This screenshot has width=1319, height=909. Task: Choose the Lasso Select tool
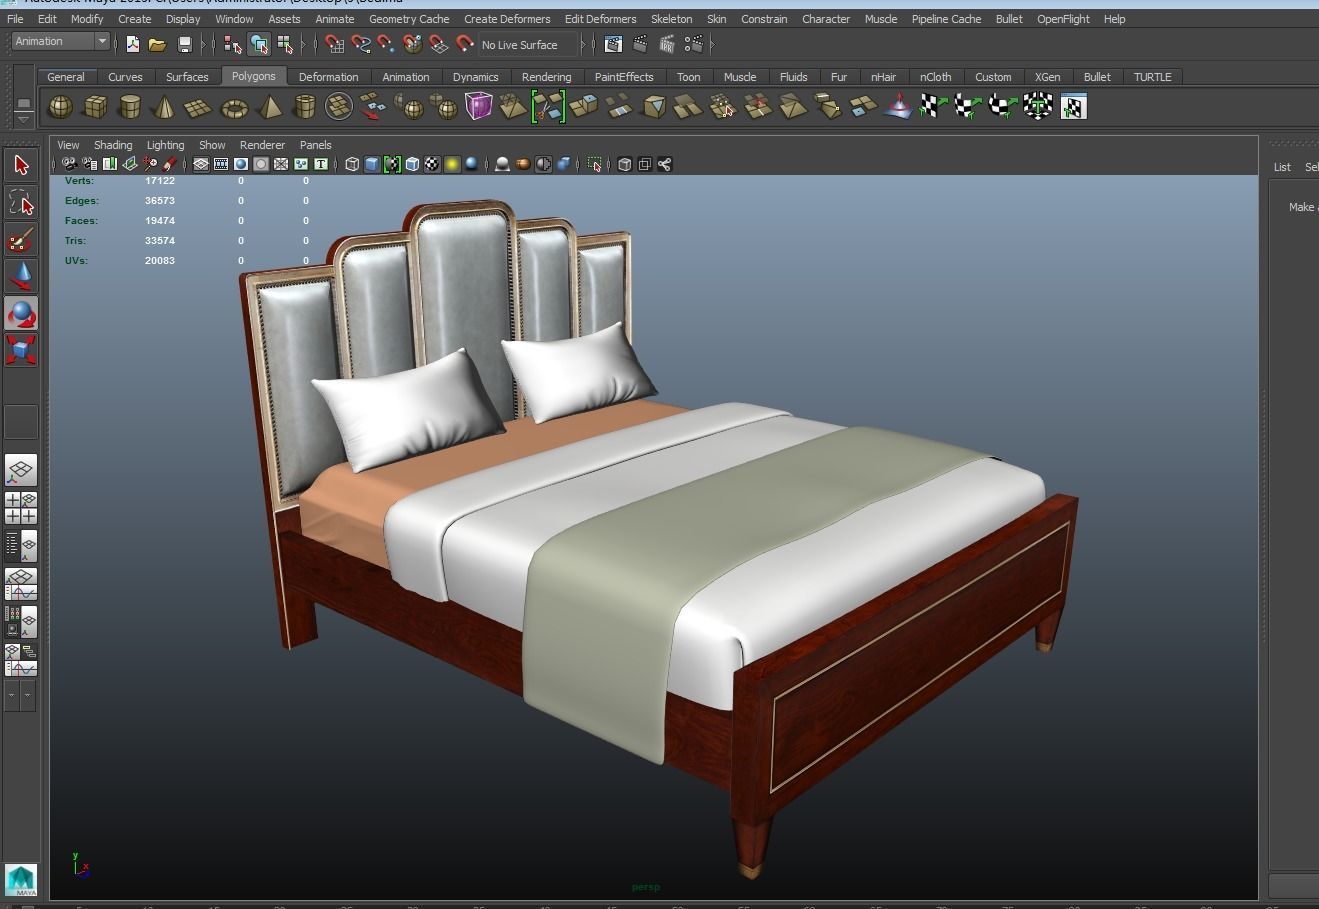tap(21, 203)
